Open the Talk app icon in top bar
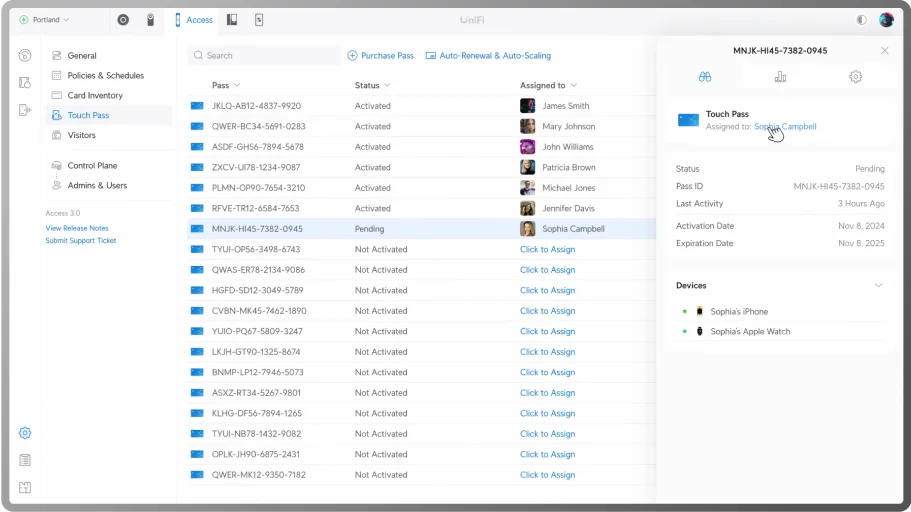This screenshot has height=512, width=911. click(150, 20)
